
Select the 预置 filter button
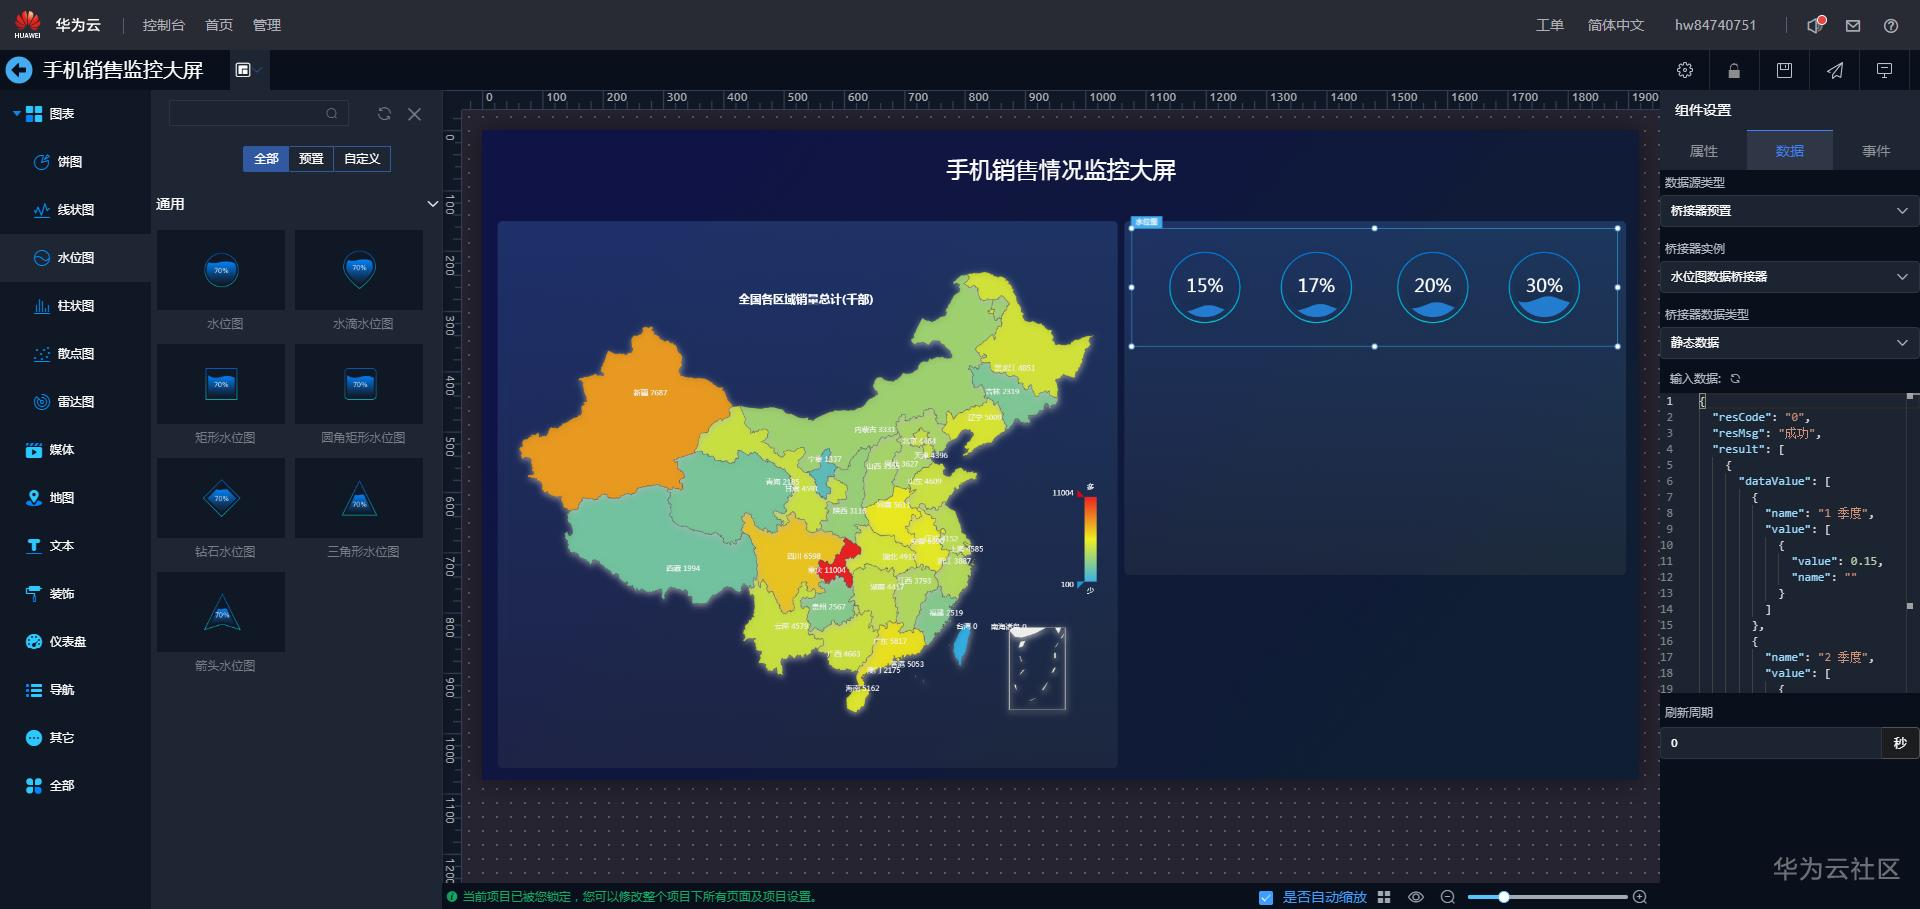tap(312, 159)
